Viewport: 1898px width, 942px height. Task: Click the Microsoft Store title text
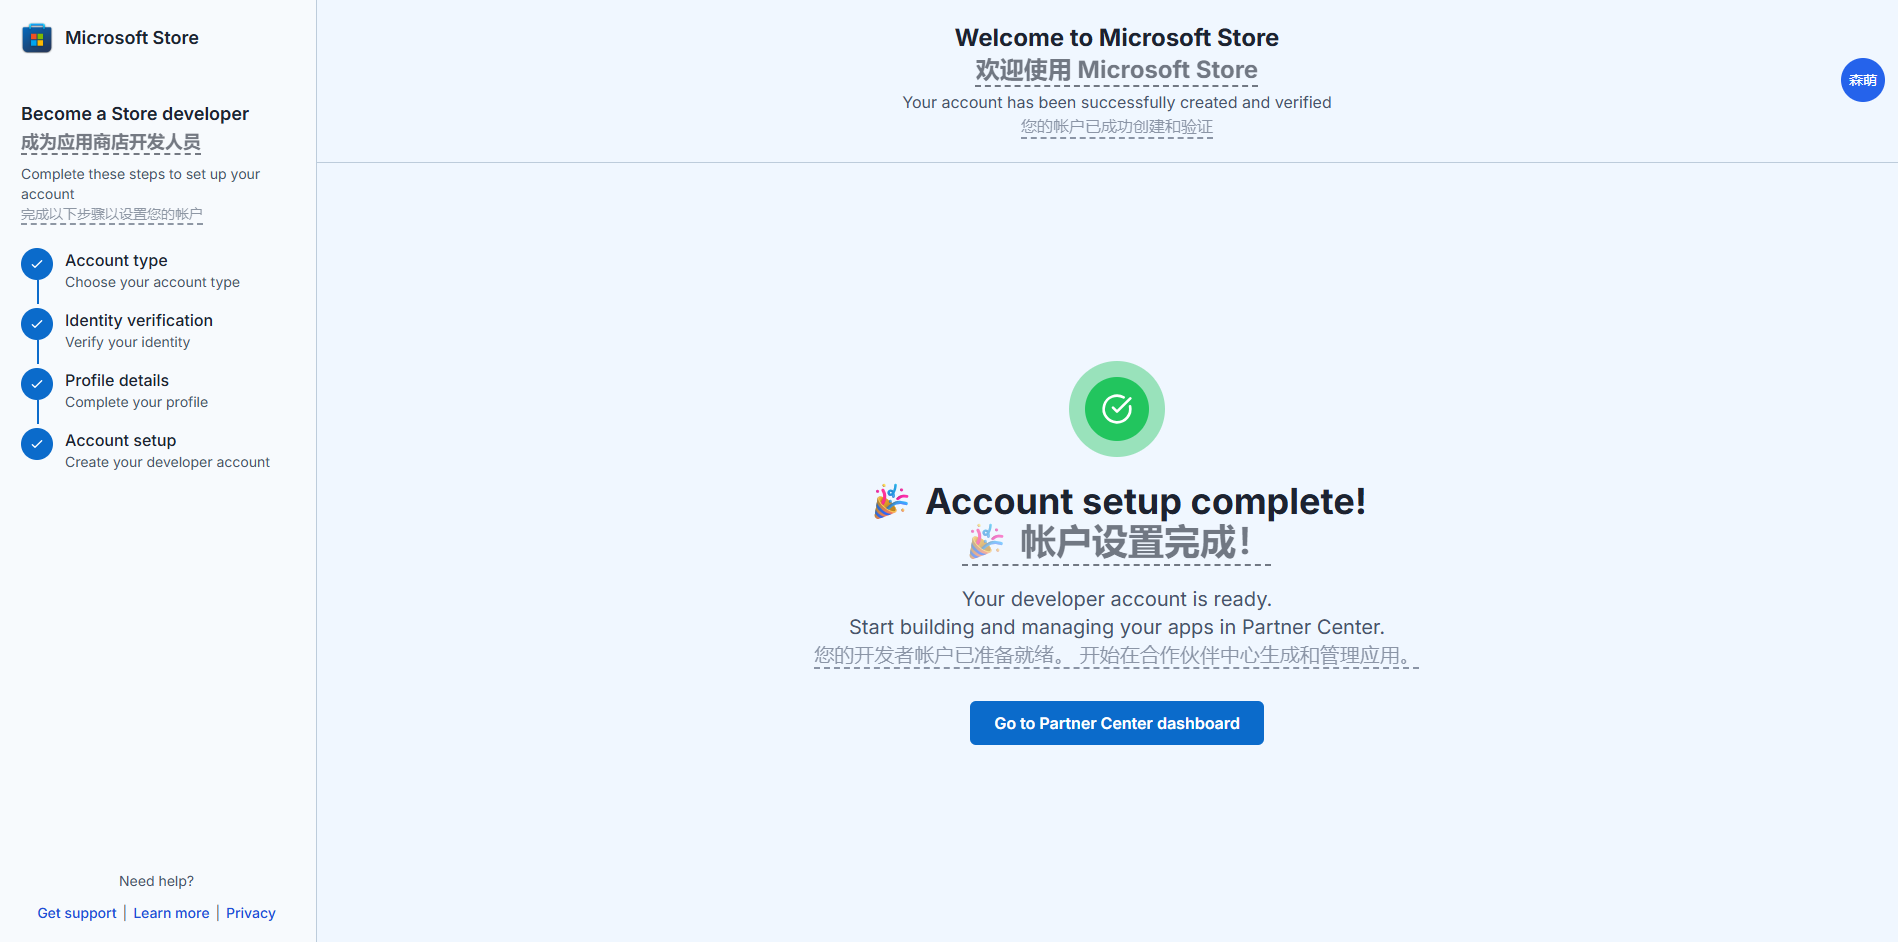[x=132, y=38]
